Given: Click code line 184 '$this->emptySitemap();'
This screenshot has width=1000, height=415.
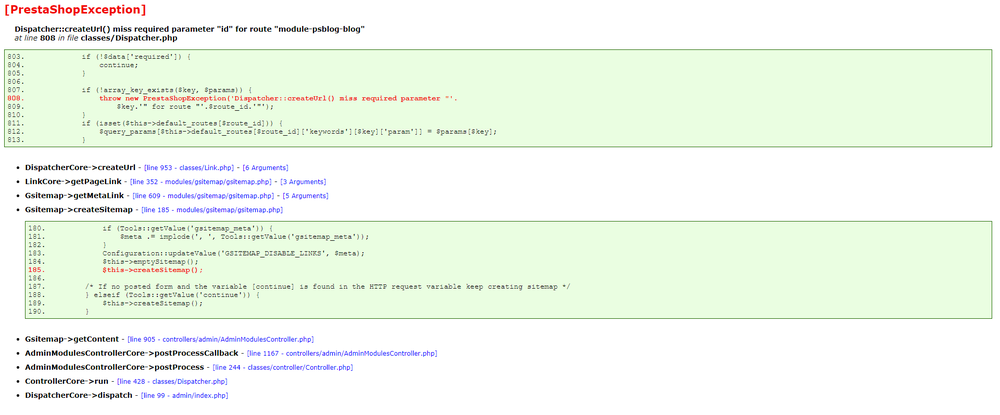Looking at the screenshot, I should [x=151, y=261].
